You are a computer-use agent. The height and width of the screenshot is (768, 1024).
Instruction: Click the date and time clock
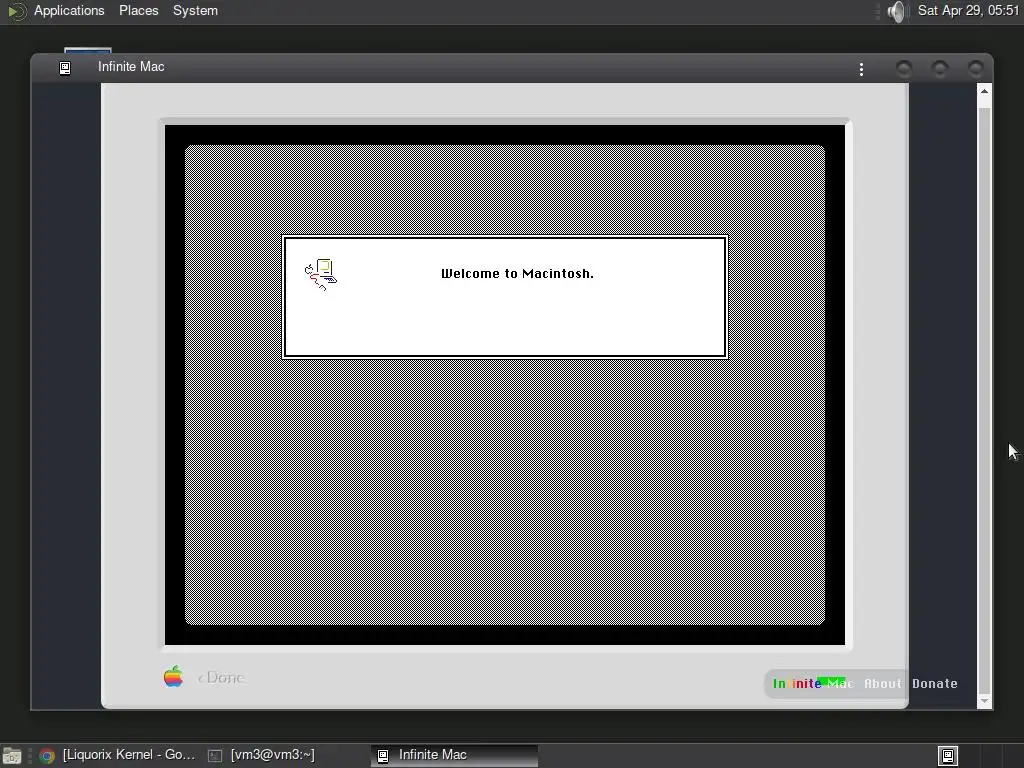tap(968, 10)
